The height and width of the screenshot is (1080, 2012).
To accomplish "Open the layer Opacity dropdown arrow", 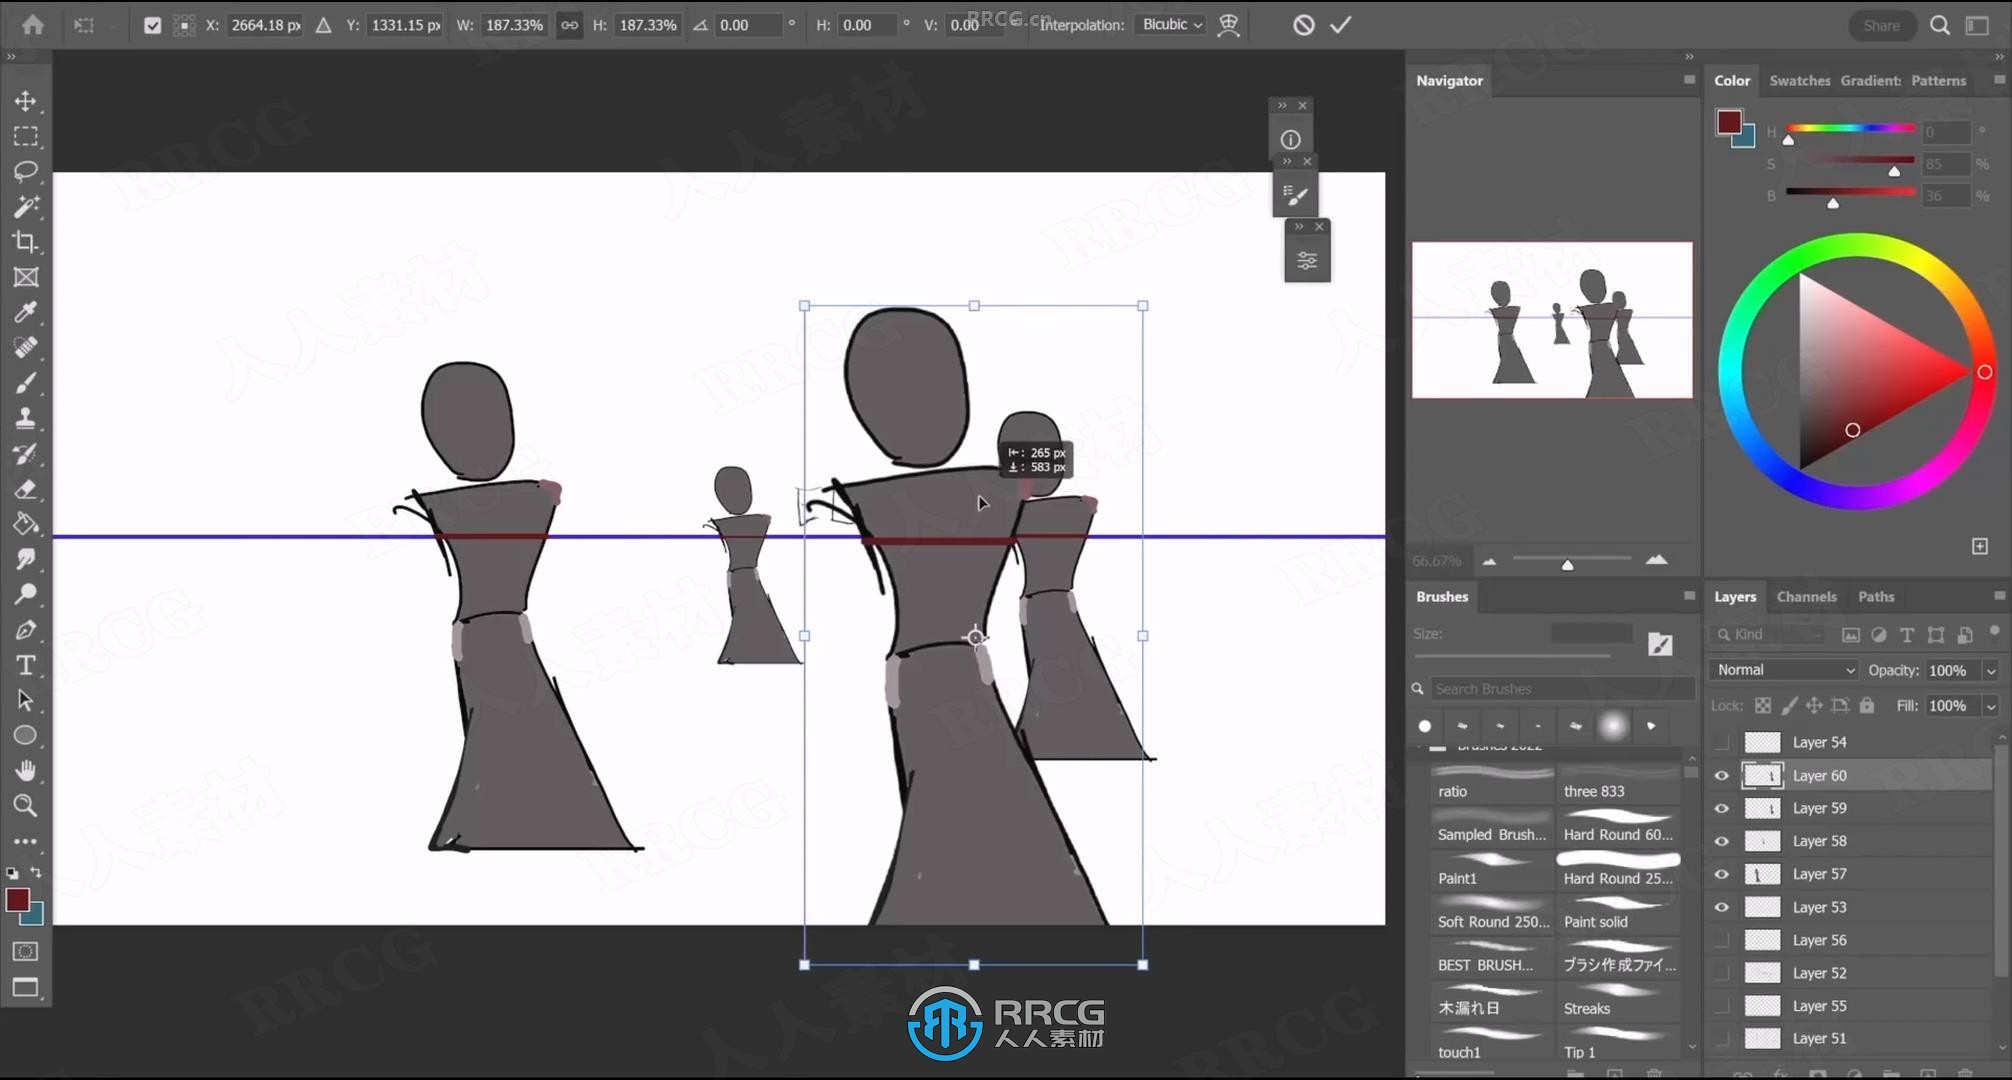I will coord(1990,671).
